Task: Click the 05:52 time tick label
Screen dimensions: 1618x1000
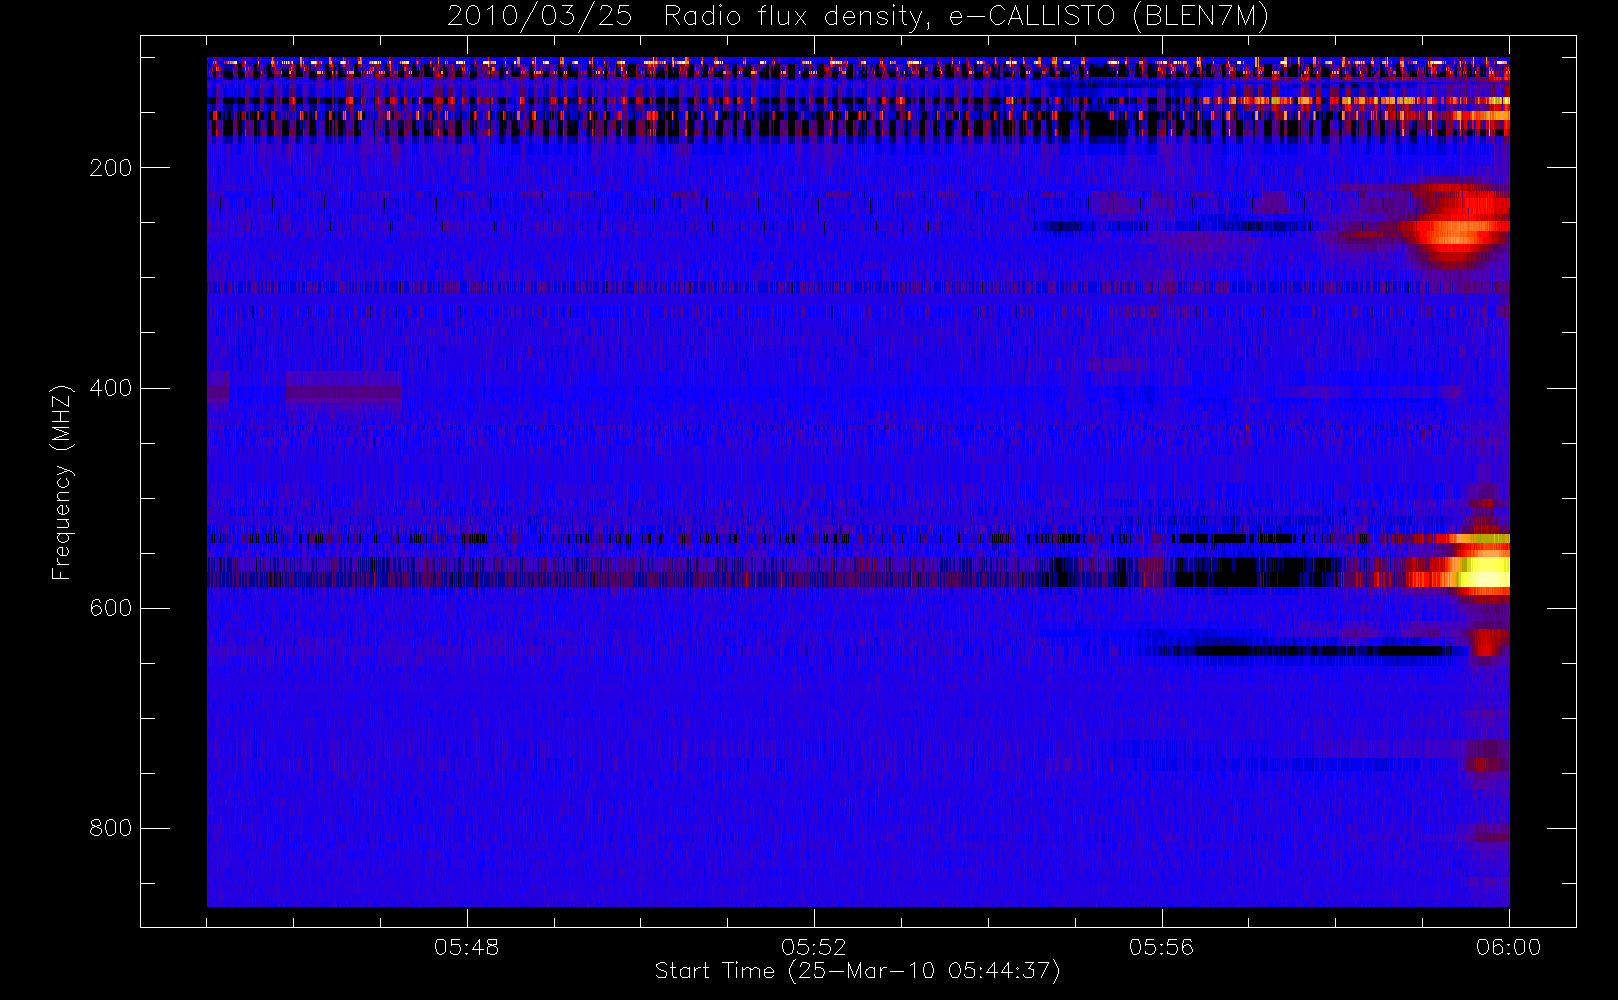Action: (814, 947)
